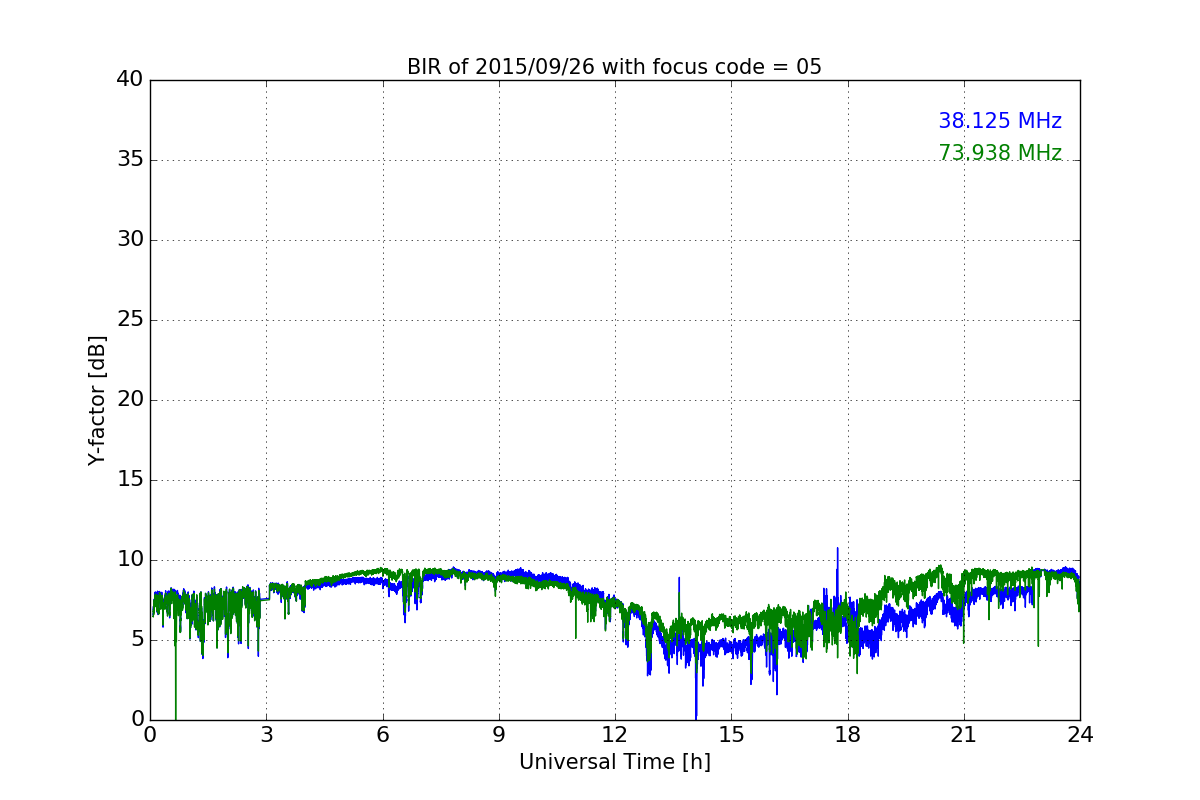1200x800 pixels.
Task: Click the y-axis tick label 15
Action: click(129, 480)
